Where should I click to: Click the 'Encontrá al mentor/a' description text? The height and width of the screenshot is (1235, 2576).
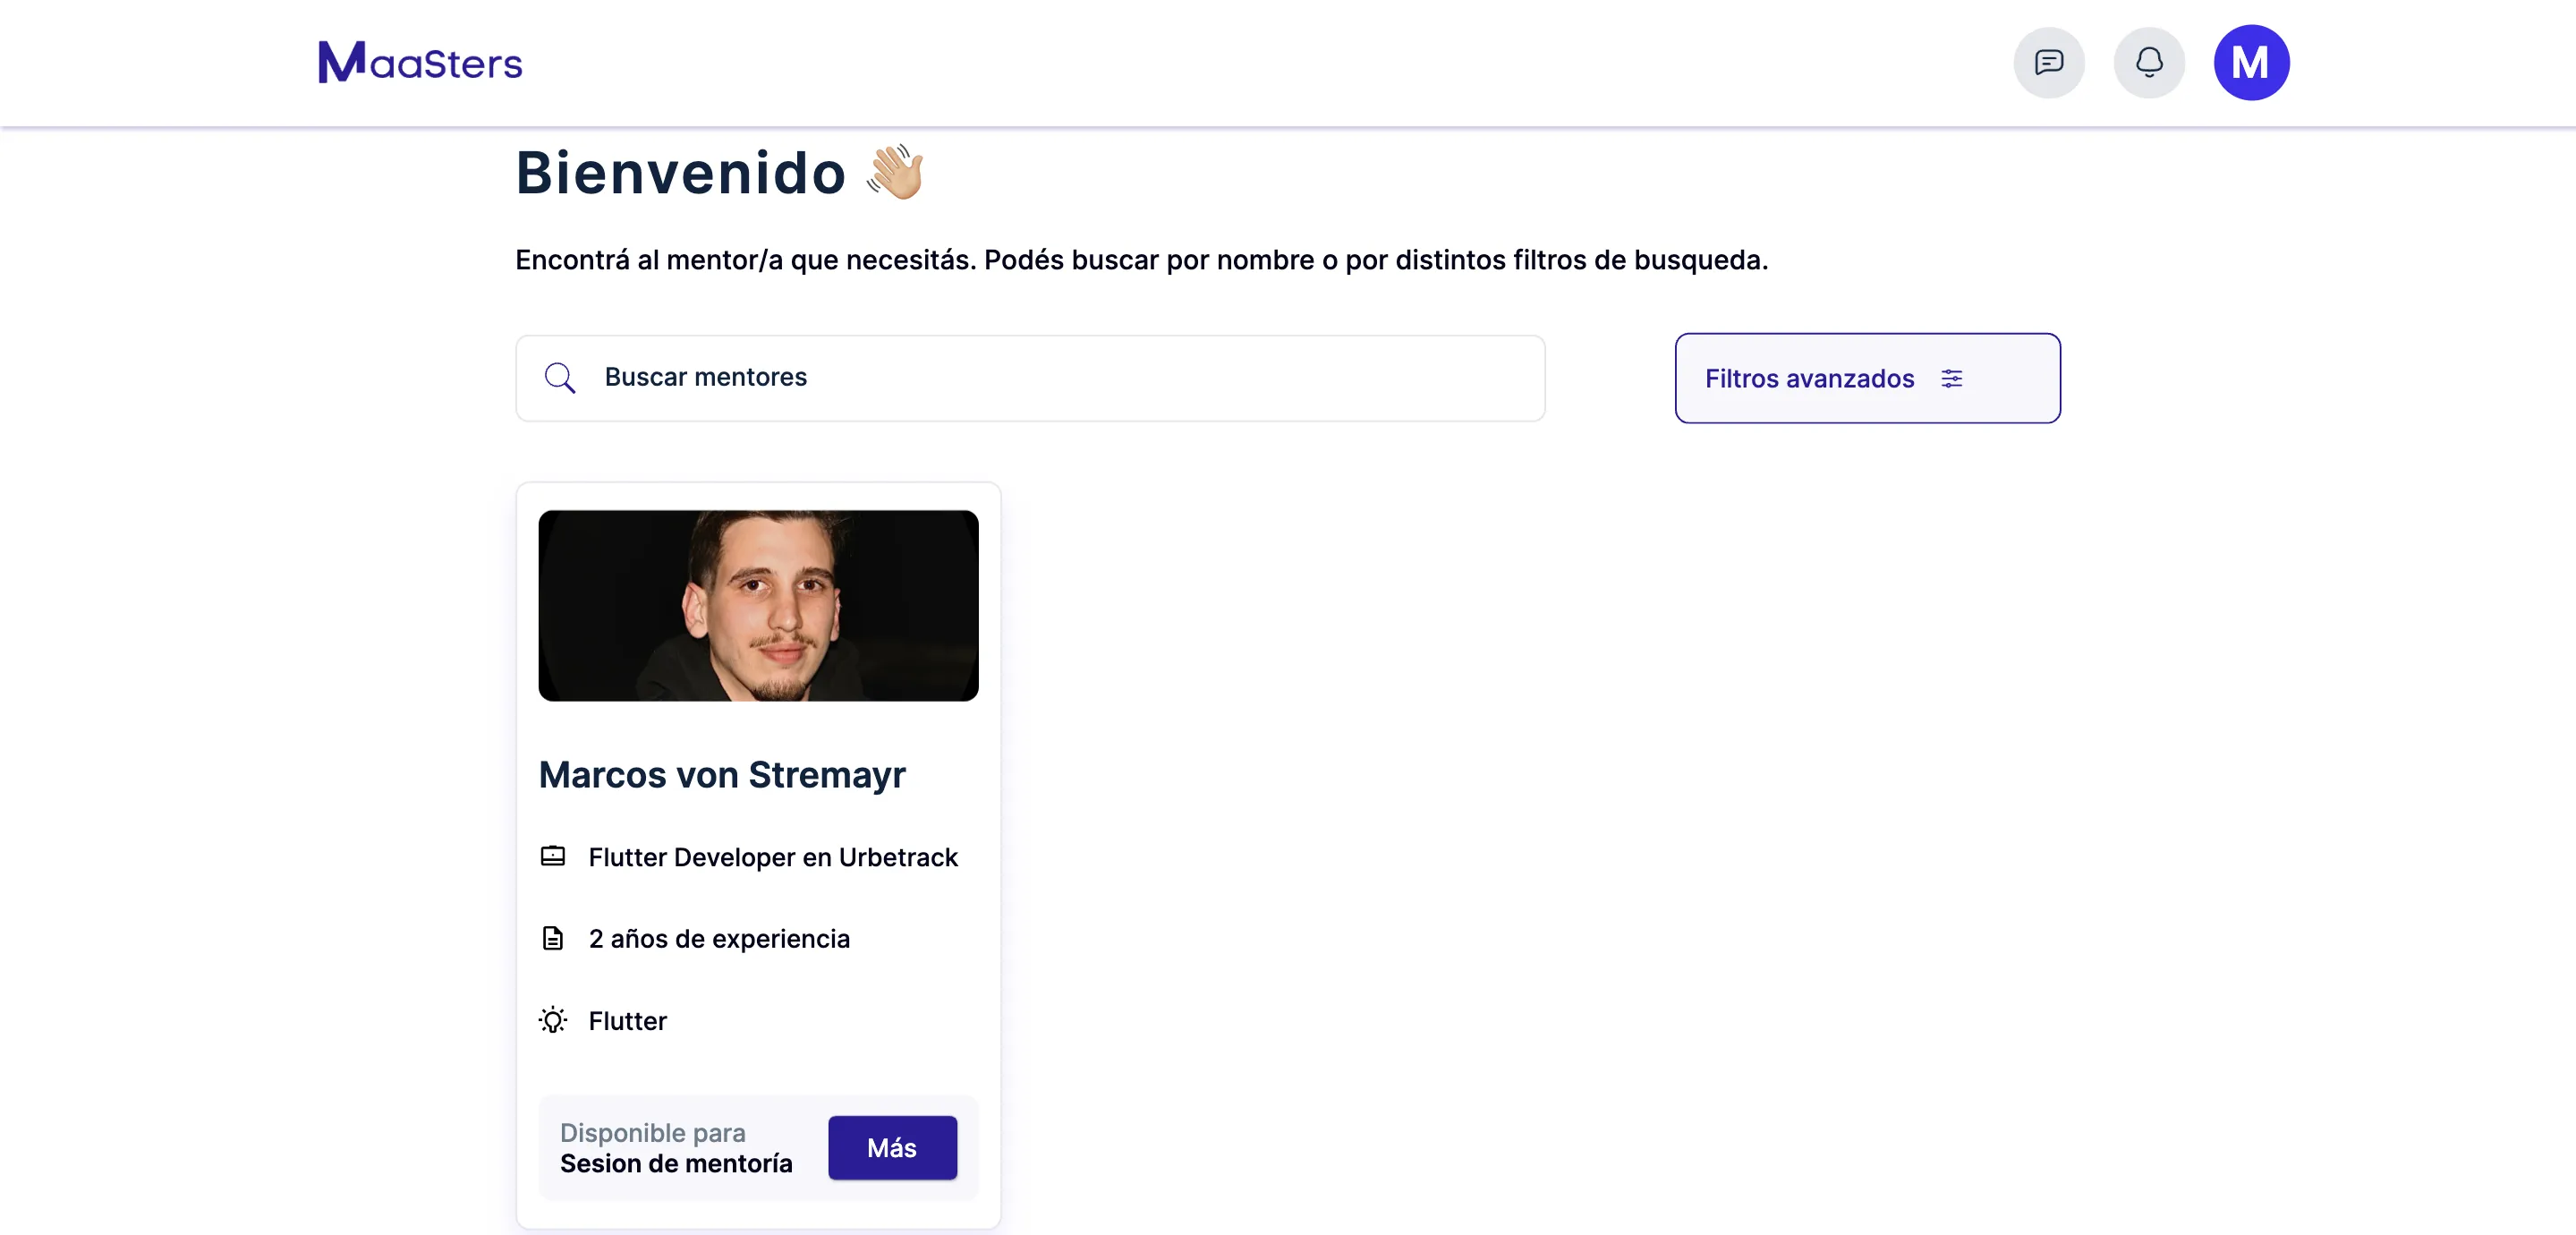[1141, 260]
